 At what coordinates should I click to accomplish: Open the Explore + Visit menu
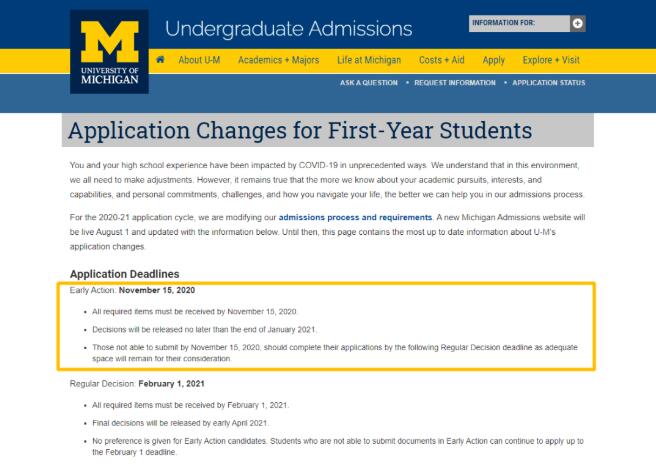[551, 60]
